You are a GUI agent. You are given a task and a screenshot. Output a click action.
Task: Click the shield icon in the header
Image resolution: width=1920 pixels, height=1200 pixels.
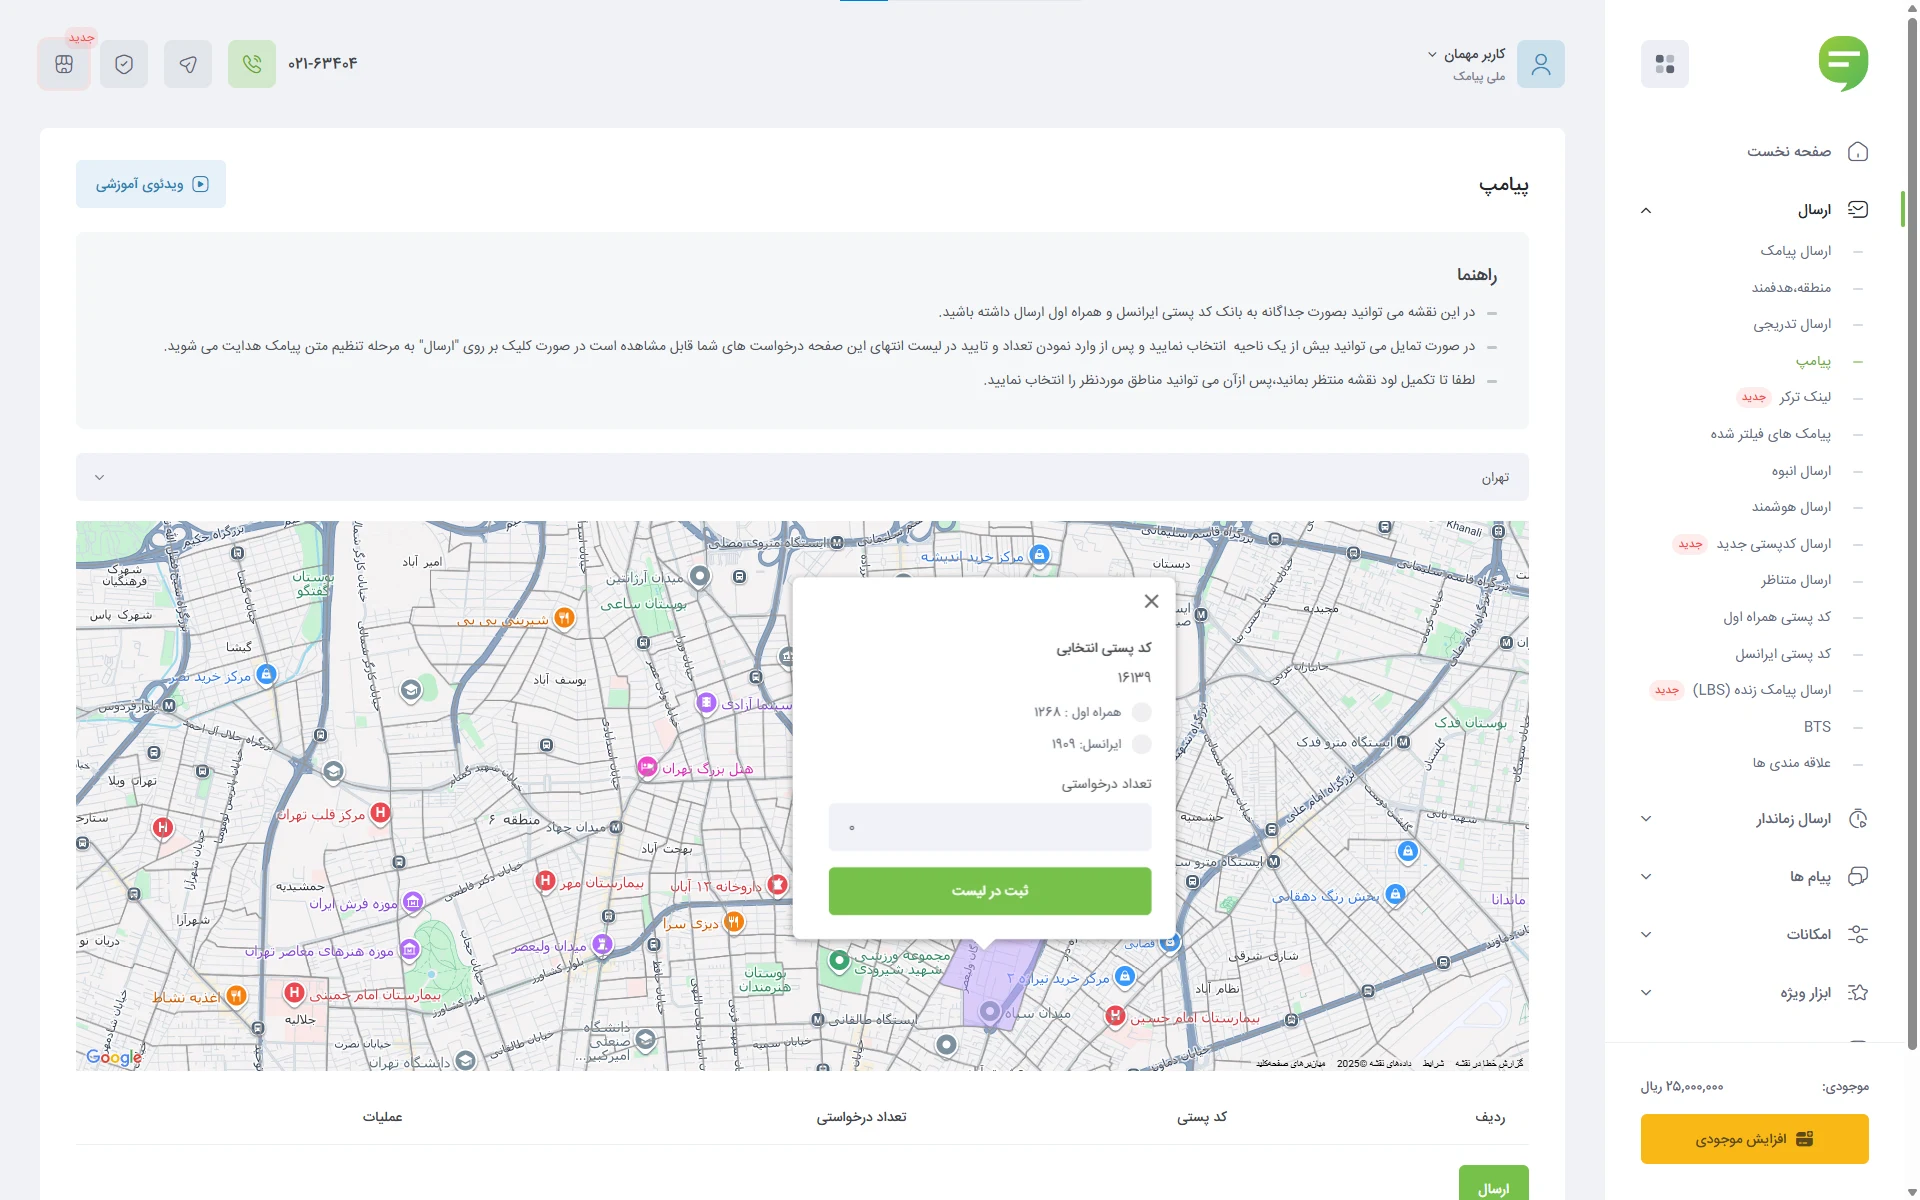124,64
